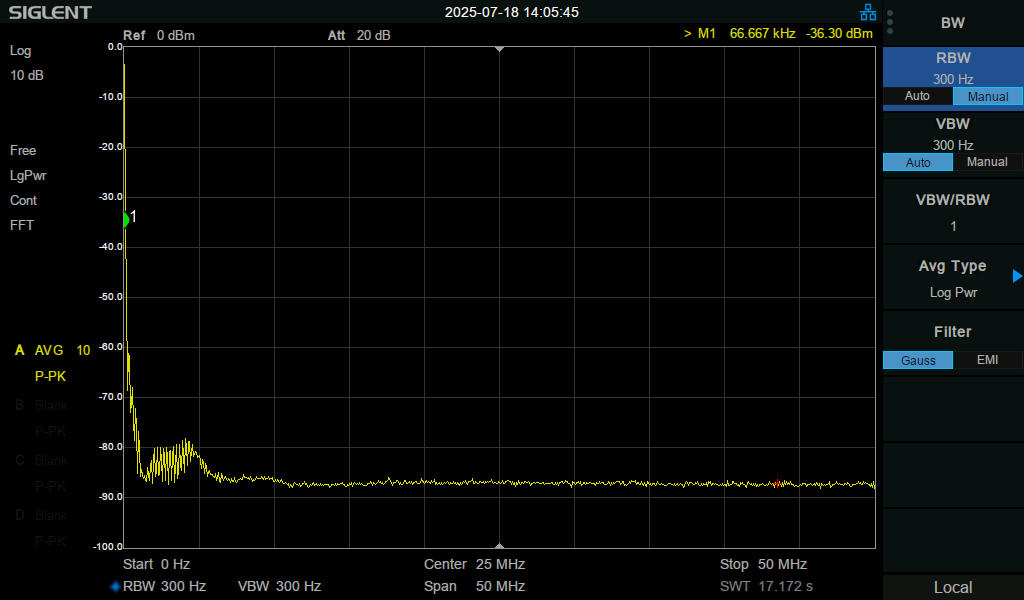Click the SWT 17.172 s sweep time
This screenshot has width=1024, height=600.
click(x=766, y=586)
